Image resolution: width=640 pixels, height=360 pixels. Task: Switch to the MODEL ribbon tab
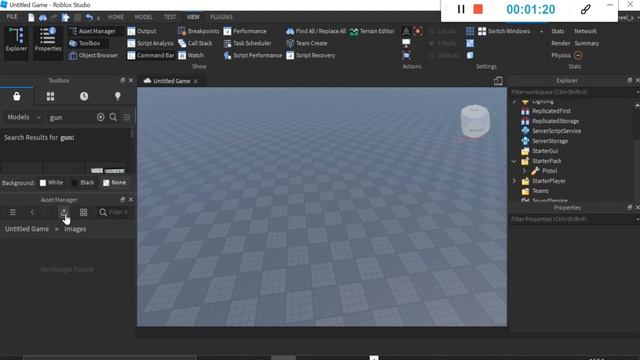tap(143, 17)
